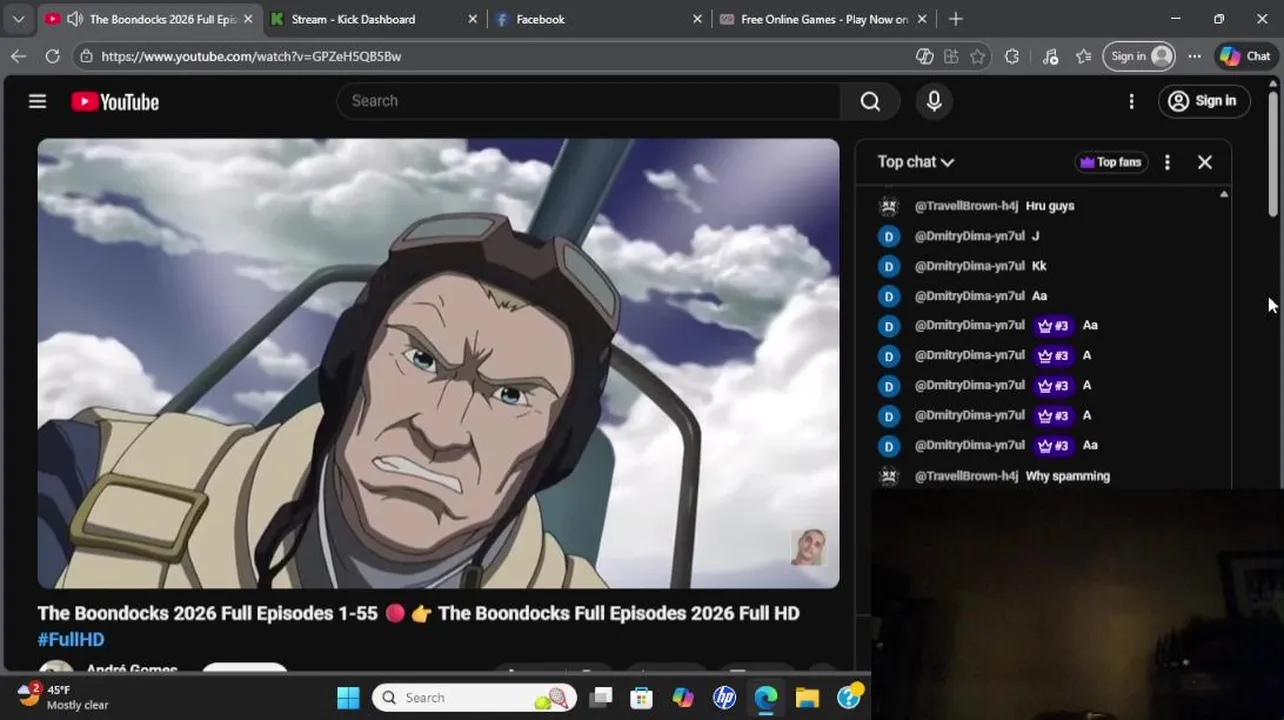Open the Favorites list icon
This screenshot has height=720, width=1284.
pos(1084,56)
